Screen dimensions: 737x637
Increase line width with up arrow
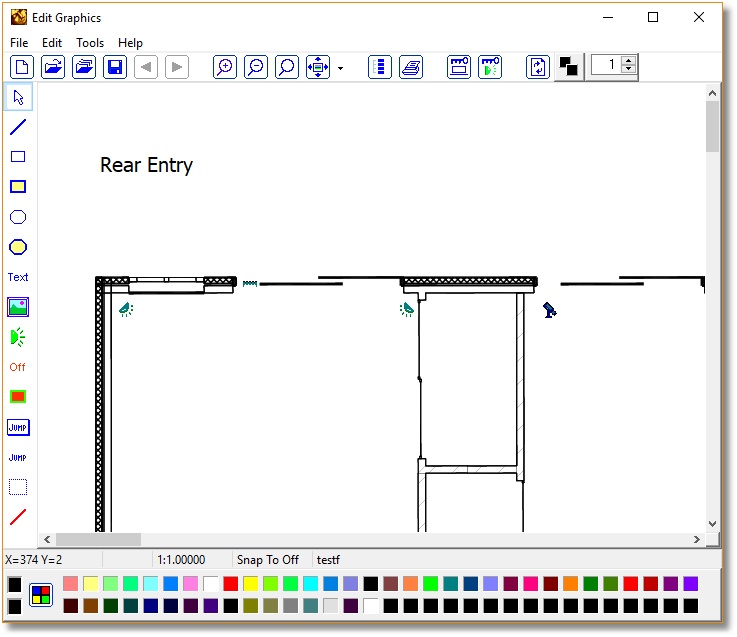click(x=628, y=61)
